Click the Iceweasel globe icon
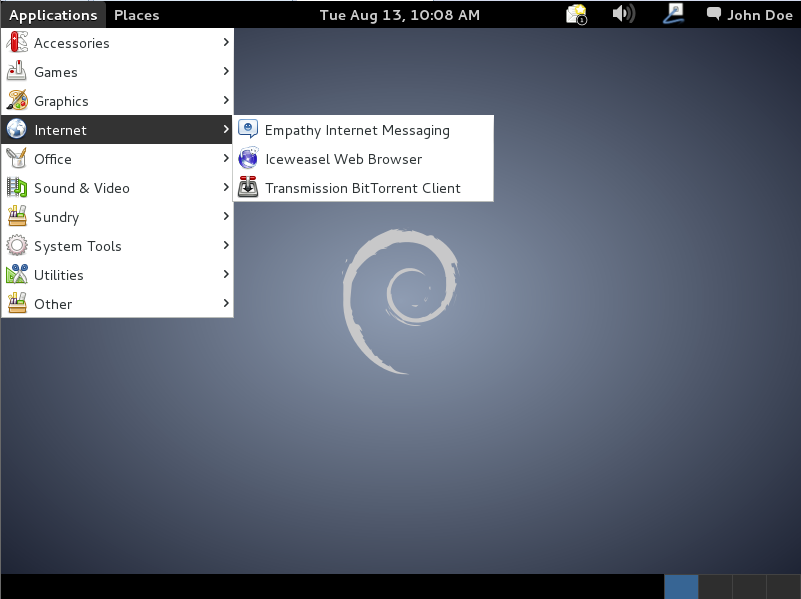 tap(248, 158)
